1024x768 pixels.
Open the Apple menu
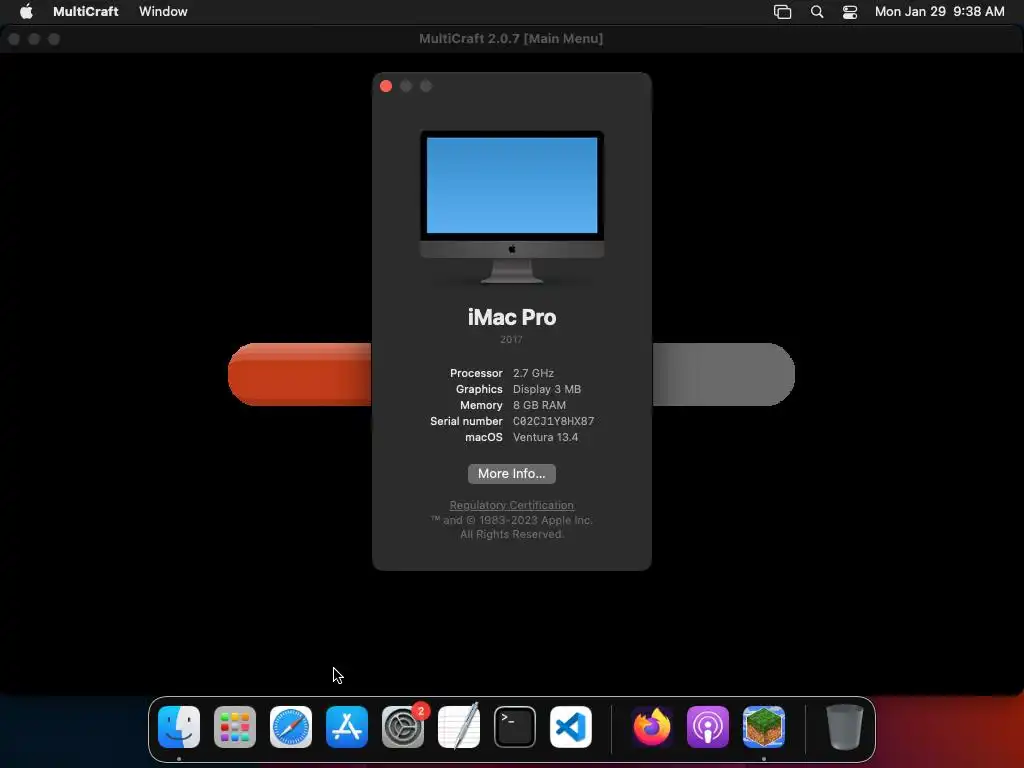click(26, 11)
